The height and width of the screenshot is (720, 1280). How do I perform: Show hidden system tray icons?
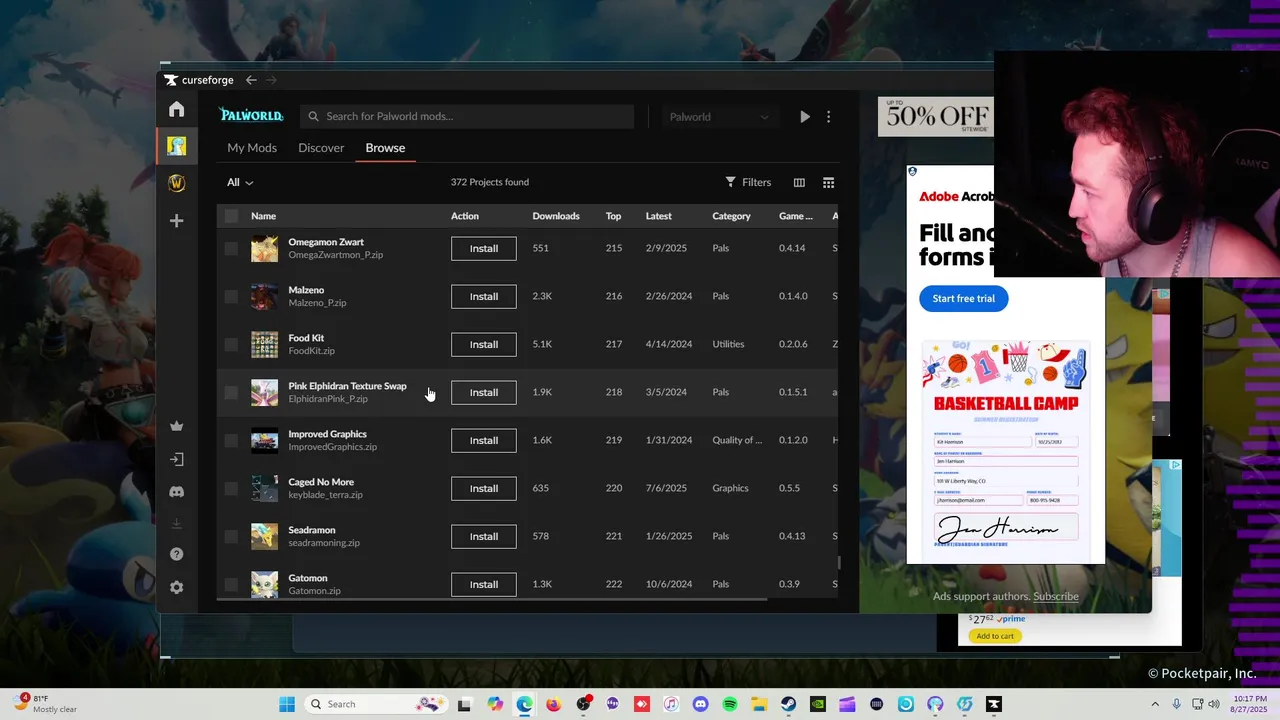coord(1155,704)
